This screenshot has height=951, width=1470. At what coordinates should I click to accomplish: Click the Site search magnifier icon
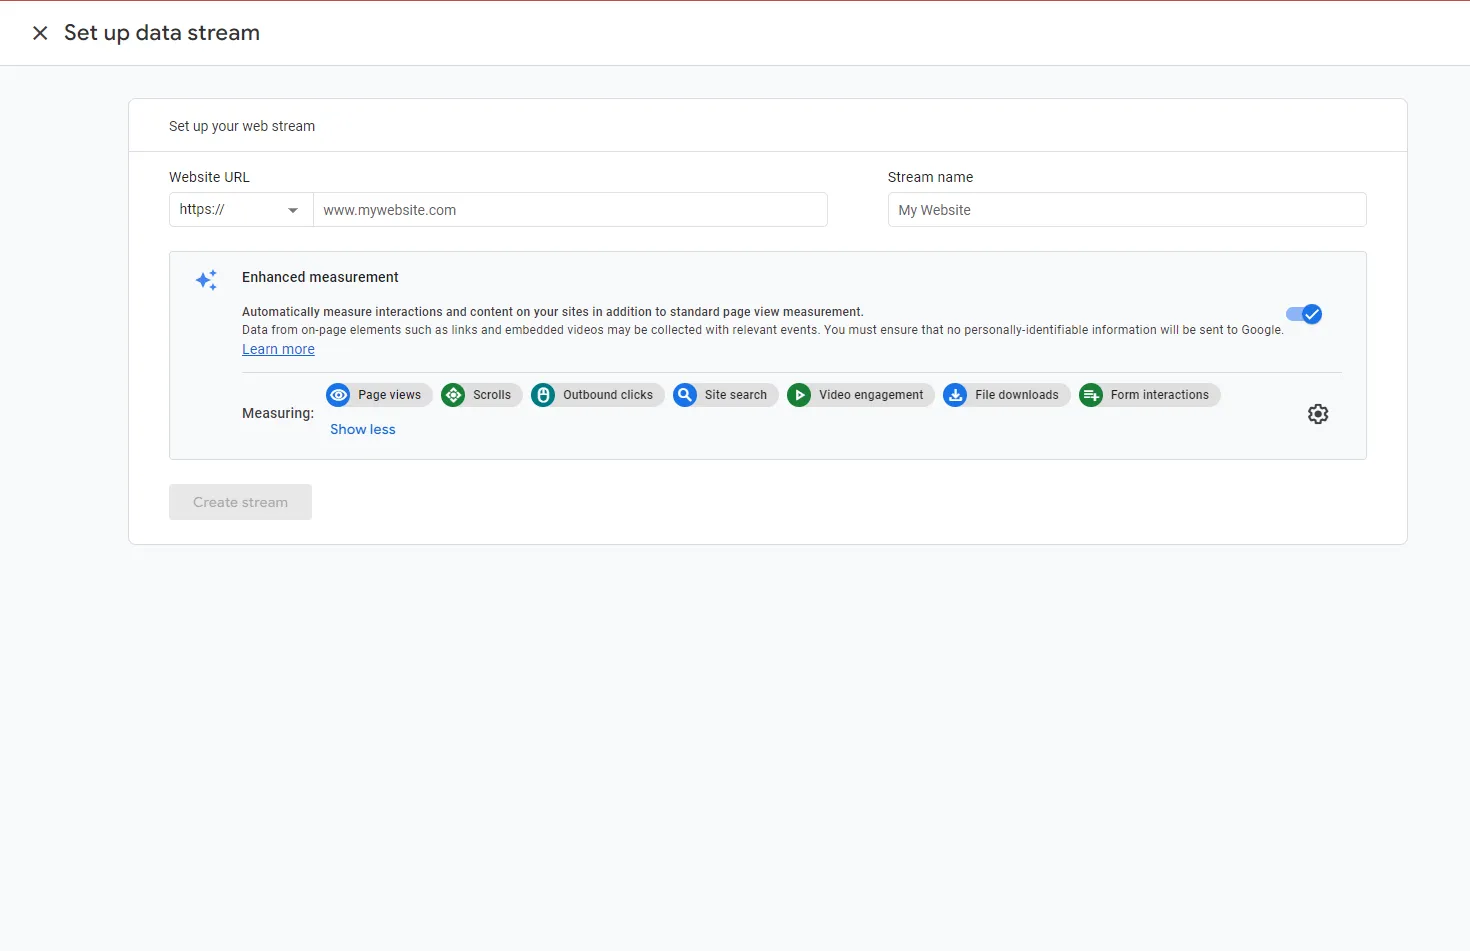pos(685,395)
